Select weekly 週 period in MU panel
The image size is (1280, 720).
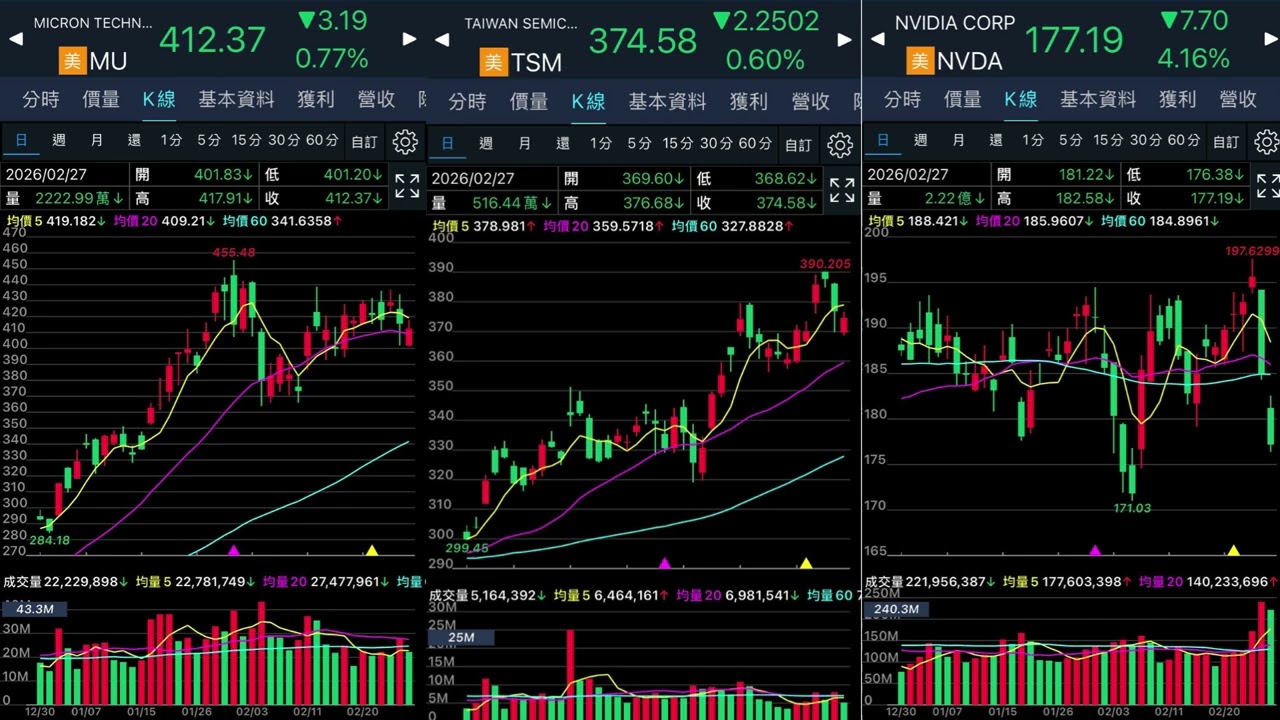[59, 141]
